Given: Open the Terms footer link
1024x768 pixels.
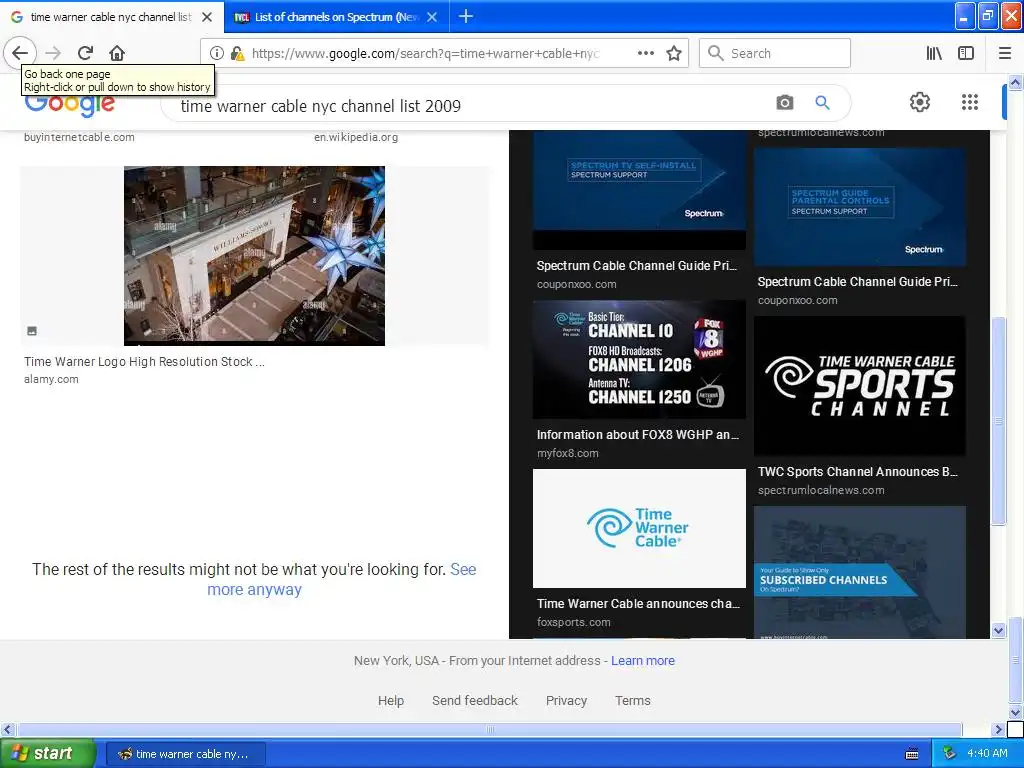Looking at the screenshot, I should pos(632,701).
